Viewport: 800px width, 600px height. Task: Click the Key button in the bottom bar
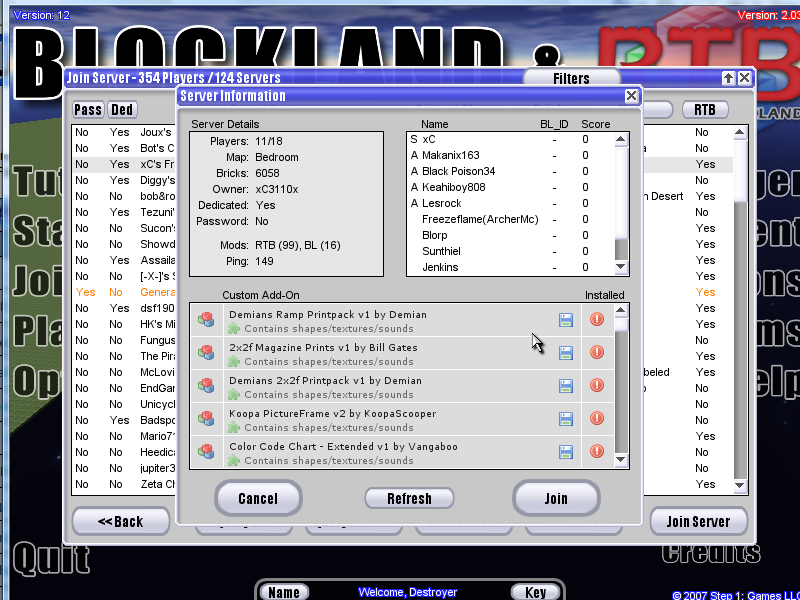click(536, 592)
